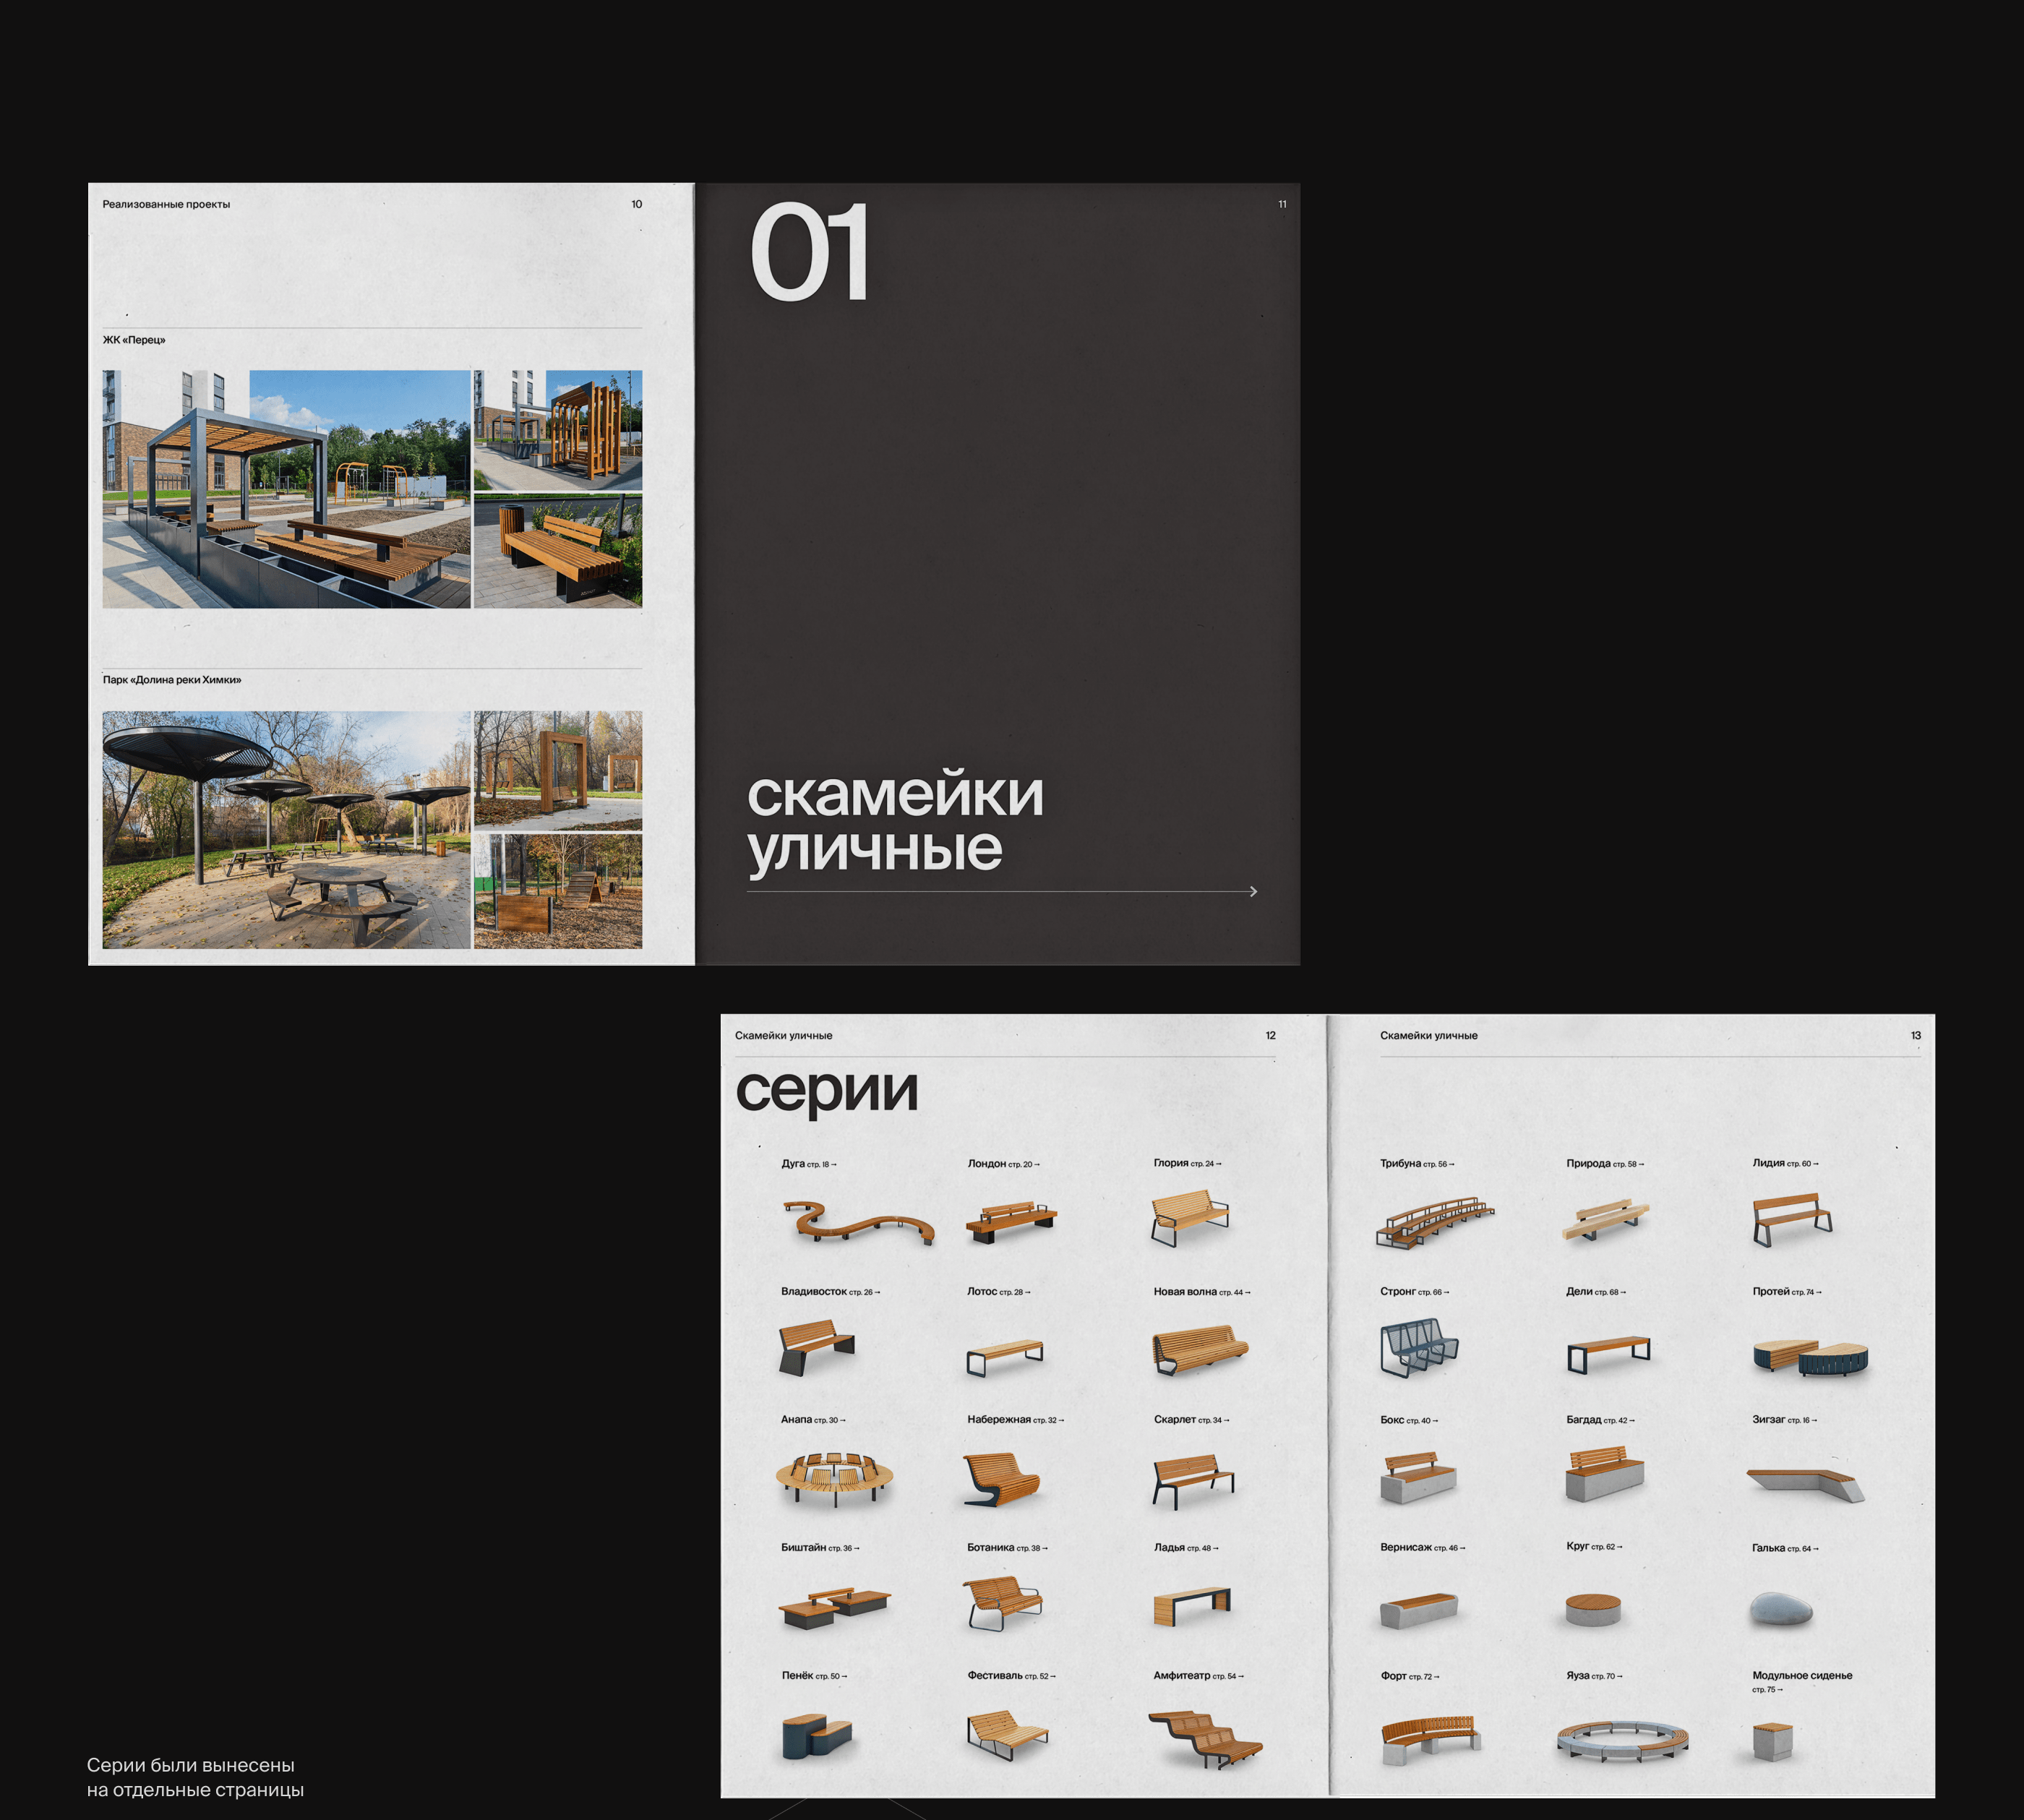The image size is (2024, 1820).
Task: Click the «Реализованные проекты» page header
Action: pyautogui.click(x=166, y=204)
